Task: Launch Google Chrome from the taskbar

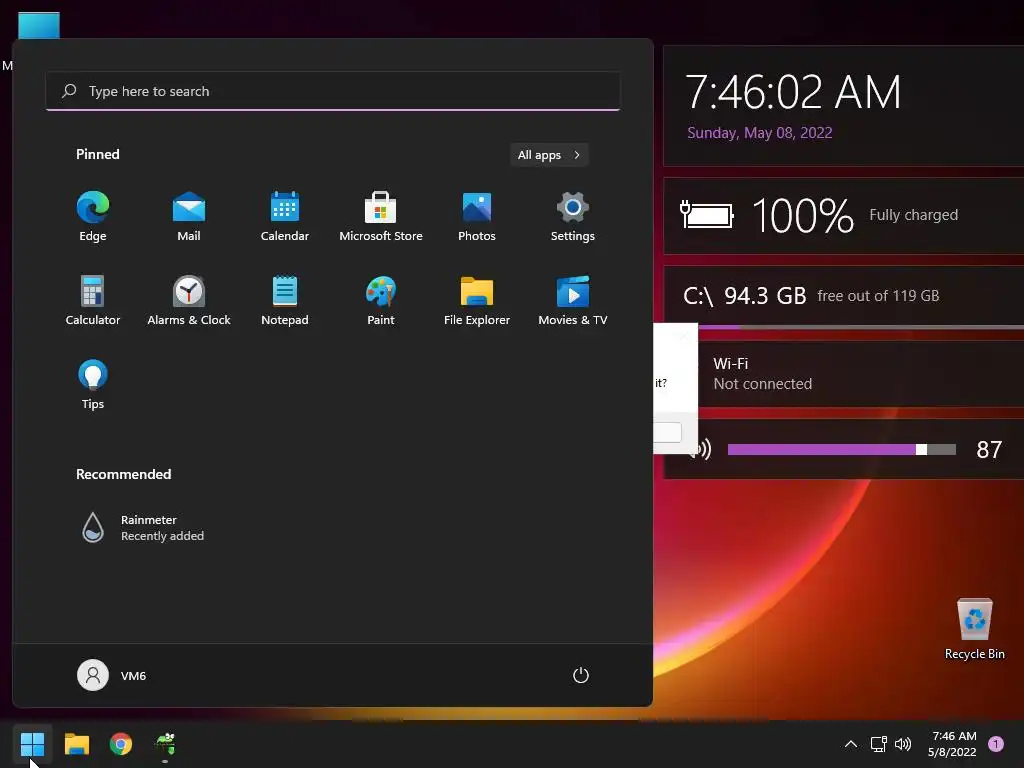Action: click(x=121, y=744)
